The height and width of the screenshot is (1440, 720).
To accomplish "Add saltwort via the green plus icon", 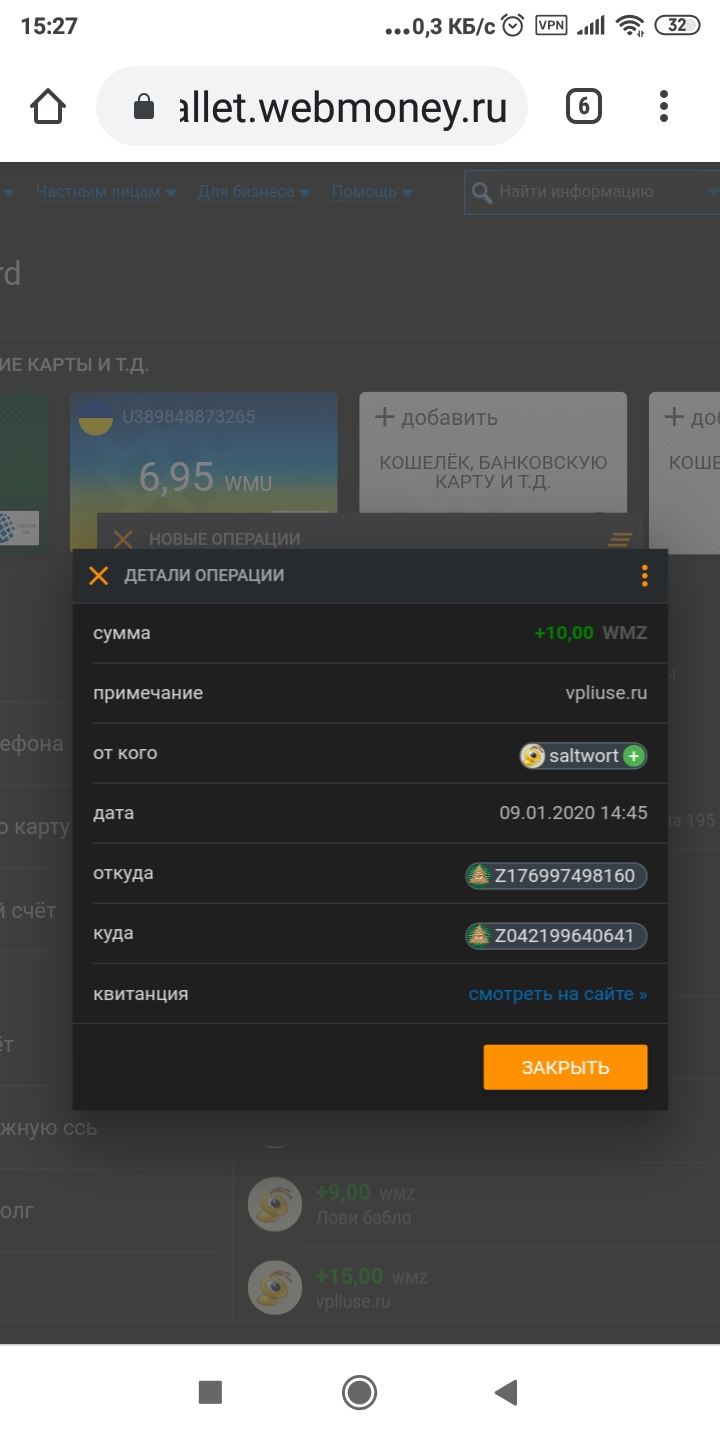I will 633,755.
